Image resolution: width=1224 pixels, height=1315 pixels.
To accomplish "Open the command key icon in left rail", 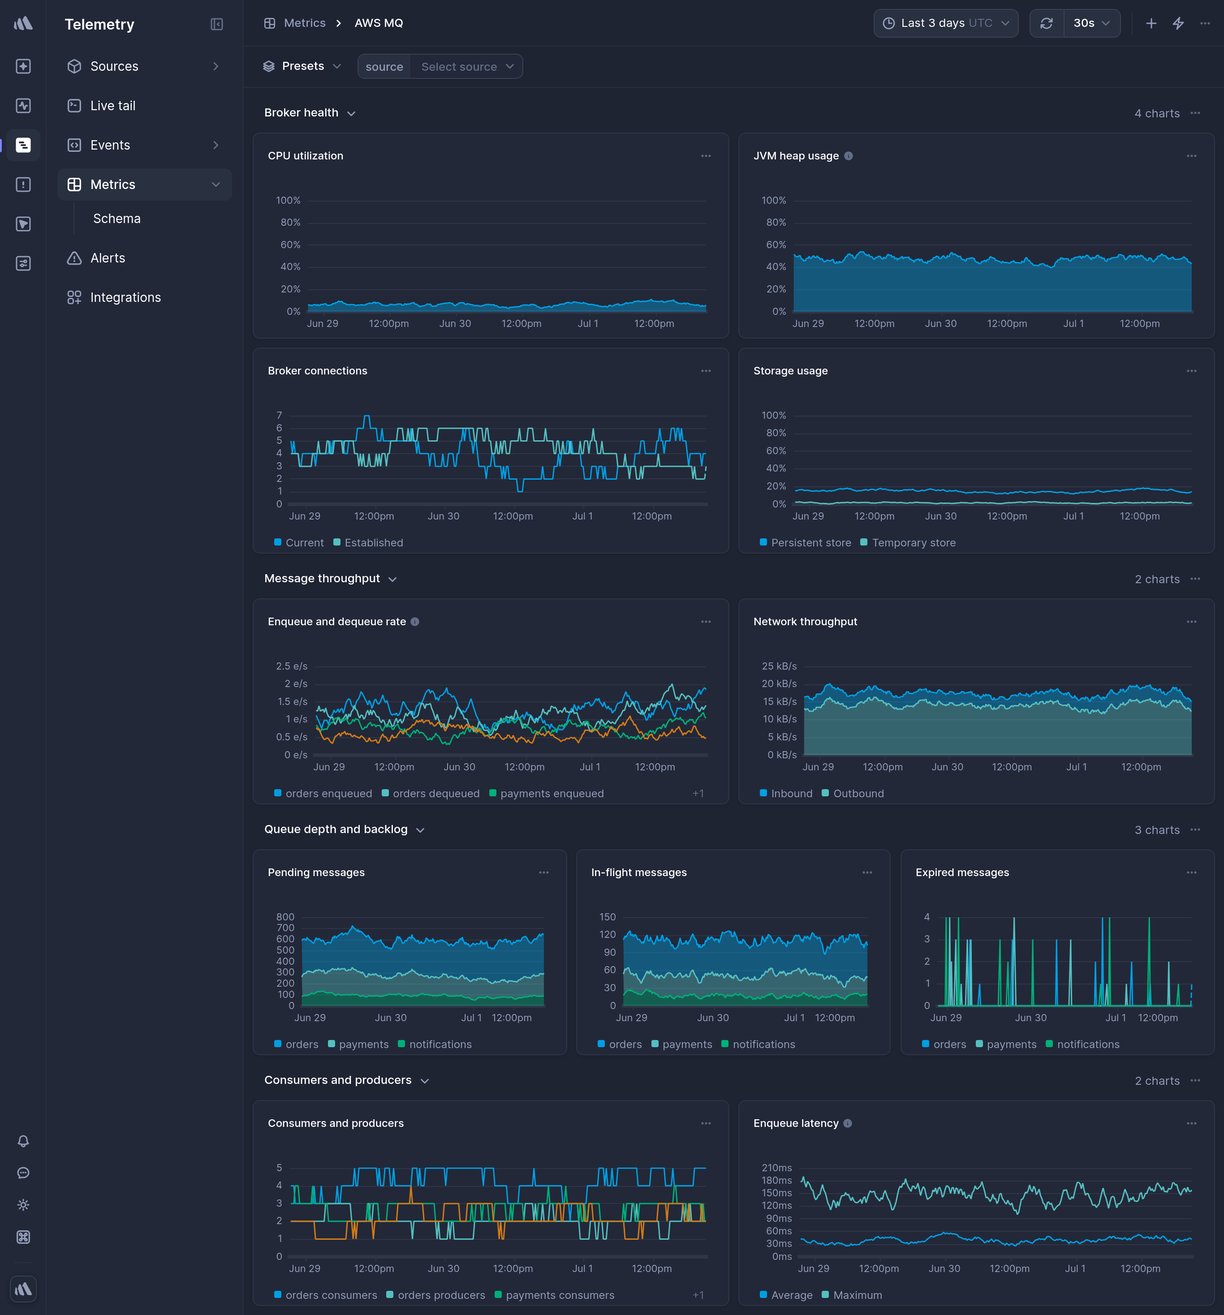I will pyautogui.click(x=23, y=1237).
